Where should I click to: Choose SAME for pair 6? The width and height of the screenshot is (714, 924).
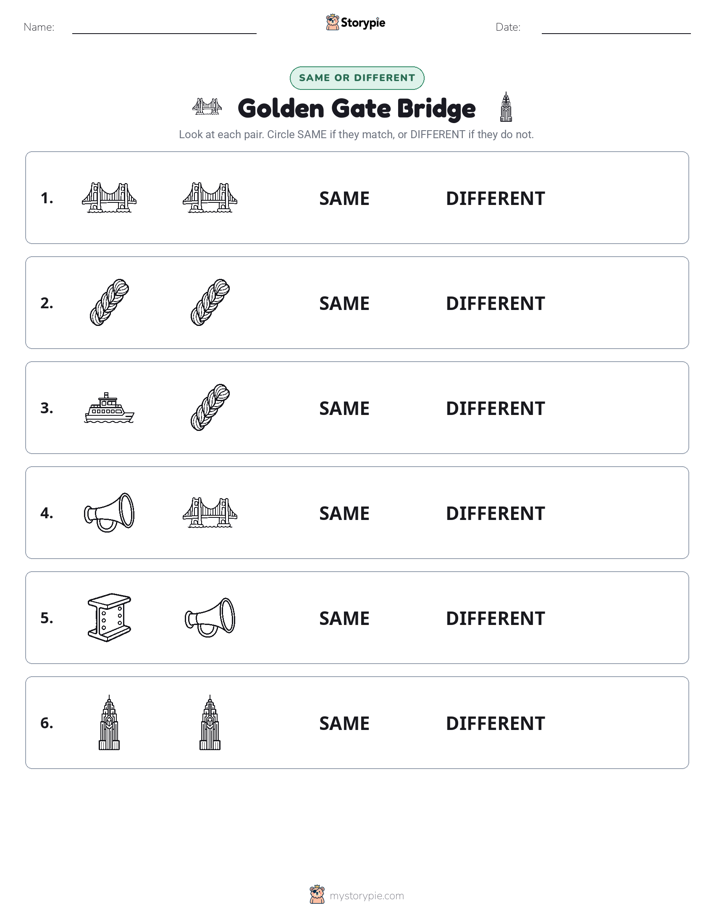pos(344,724)
